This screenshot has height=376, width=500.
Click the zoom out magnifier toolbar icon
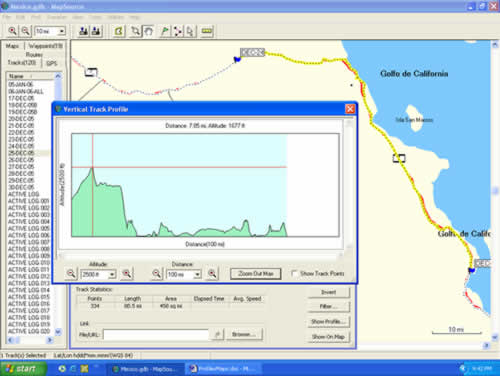(x=25, y=31)
